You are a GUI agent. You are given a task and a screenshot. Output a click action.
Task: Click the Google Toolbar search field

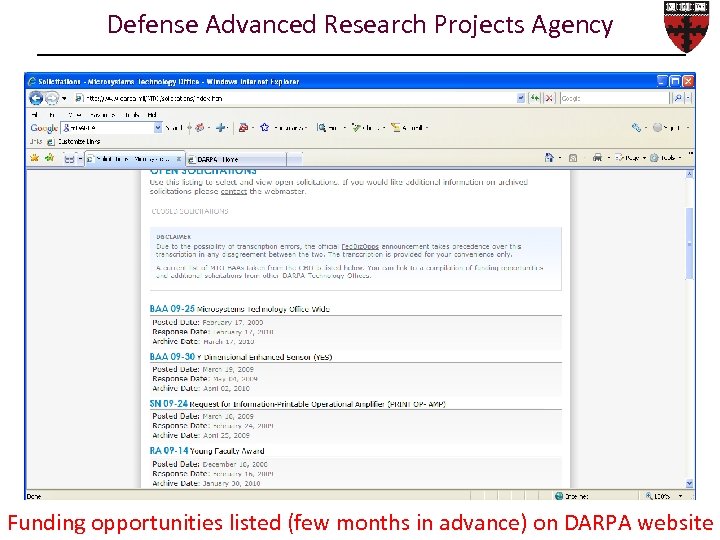[x=107, y=128]
